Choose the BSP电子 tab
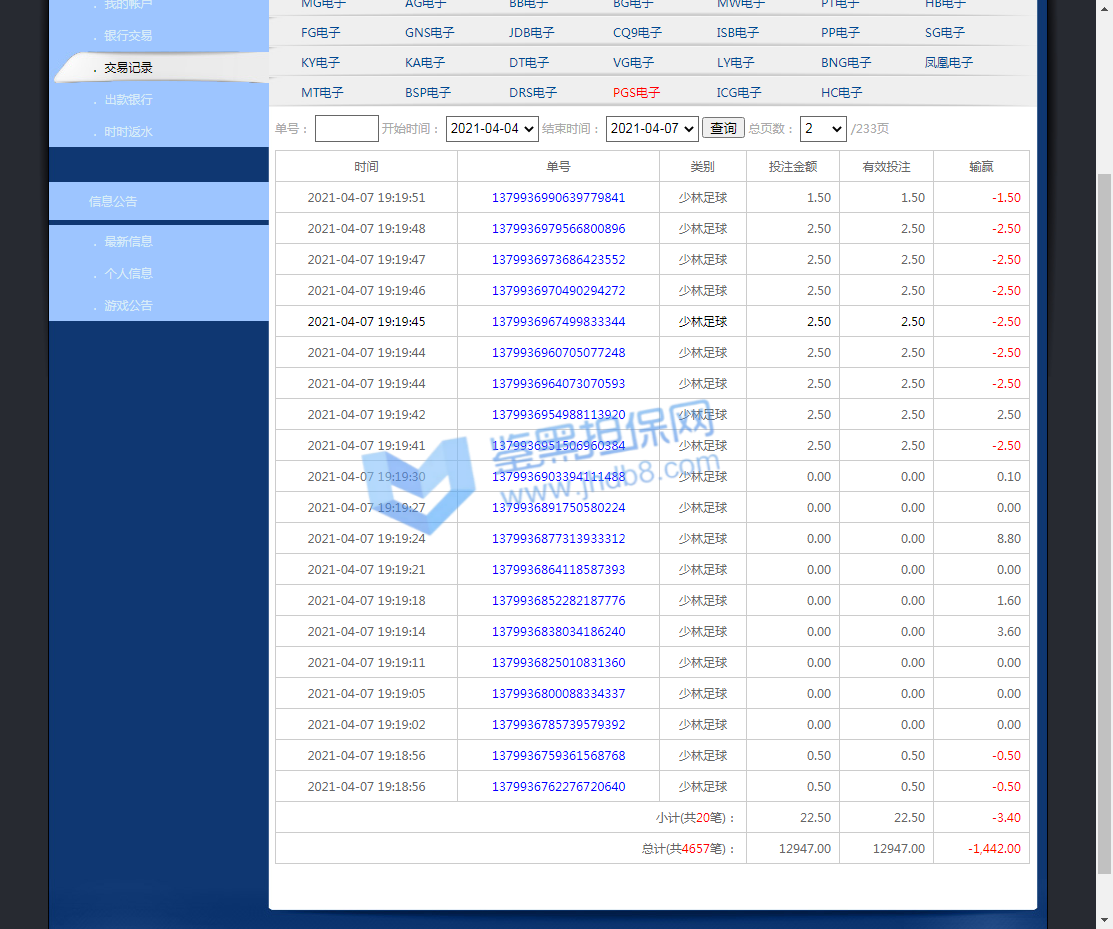Viewport: 1113px width, 929px height. [427, 93]
